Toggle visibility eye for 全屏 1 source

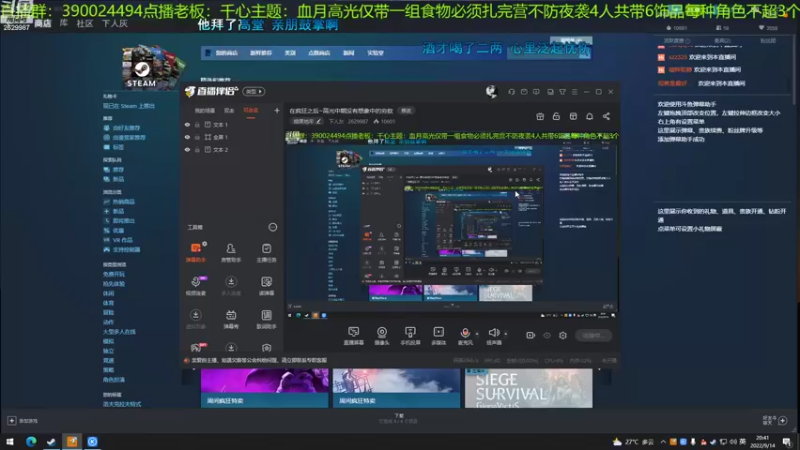point(187,137)
